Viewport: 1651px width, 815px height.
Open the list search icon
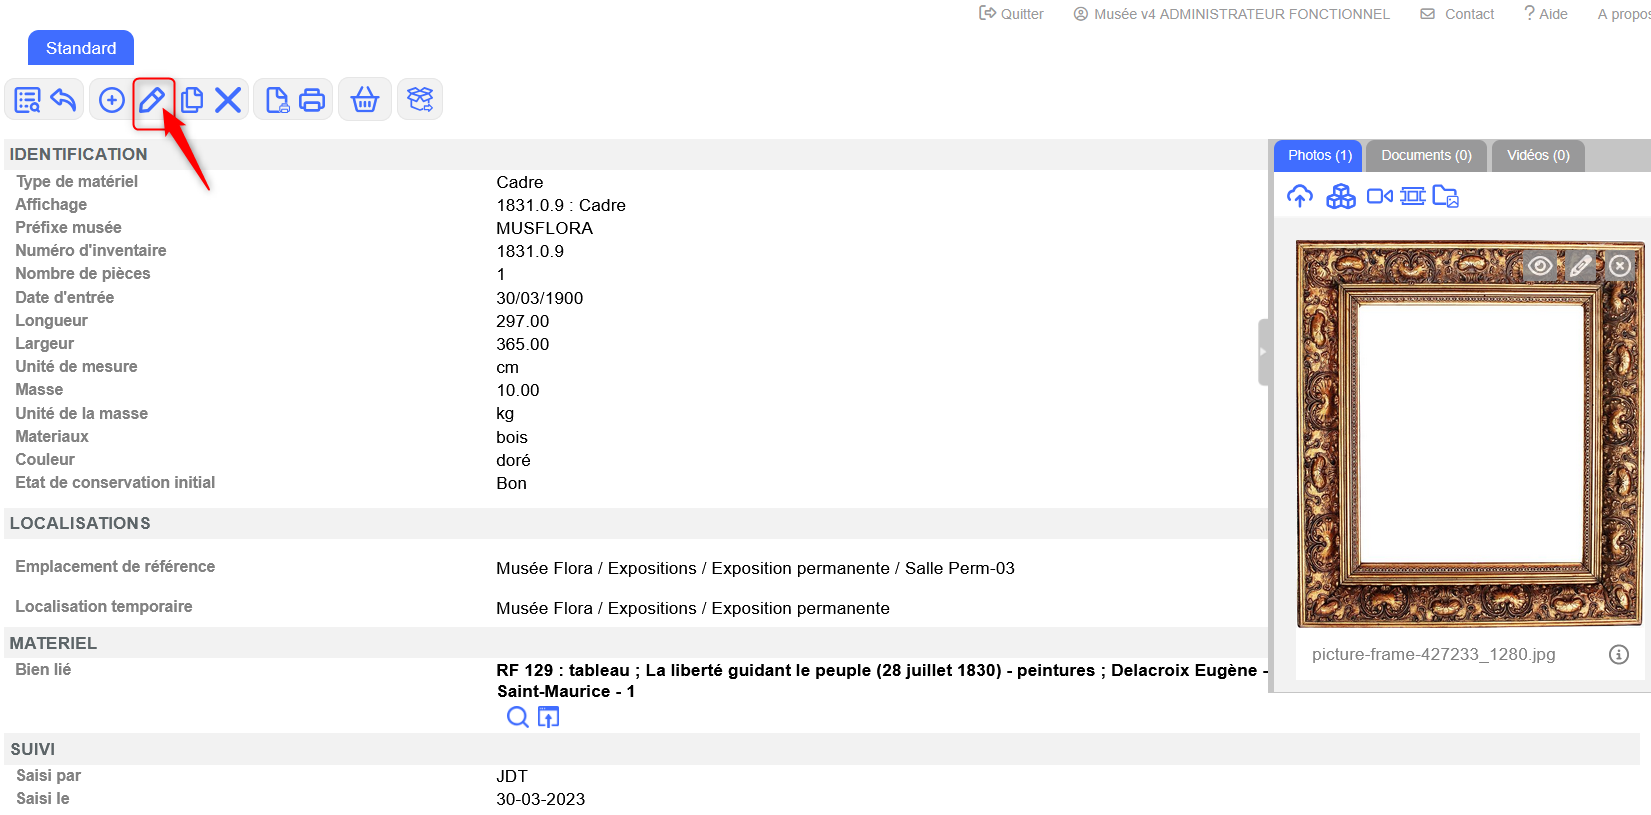(x=28, y=100)
